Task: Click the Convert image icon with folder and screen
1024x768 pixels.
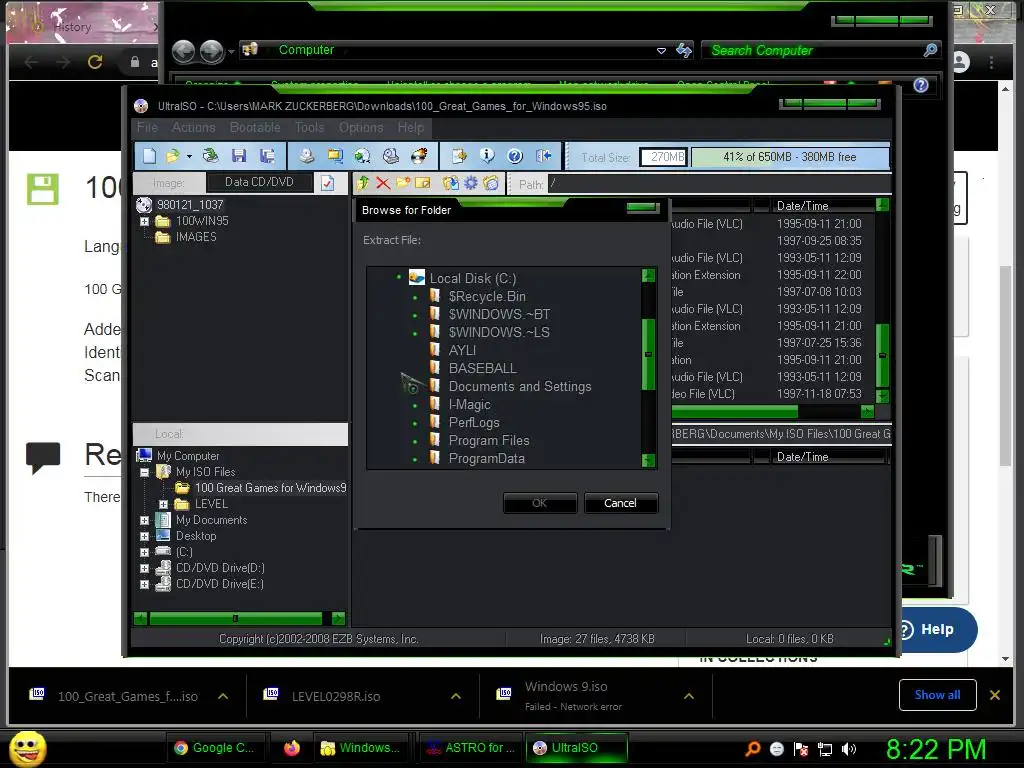Action: click(335, 156)
